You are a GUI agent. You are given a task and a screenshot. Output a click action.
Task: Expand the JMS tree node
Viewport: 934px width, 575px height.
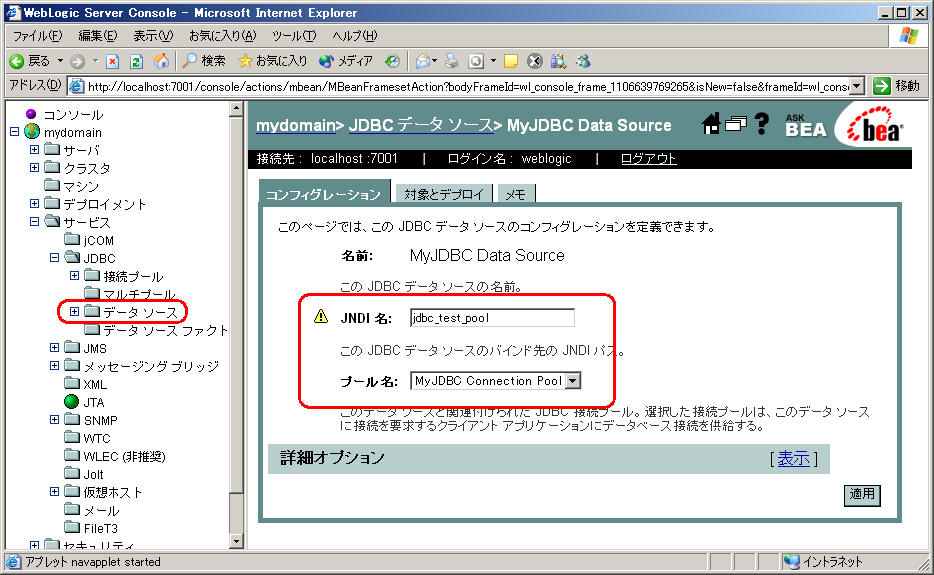(55, 348)
